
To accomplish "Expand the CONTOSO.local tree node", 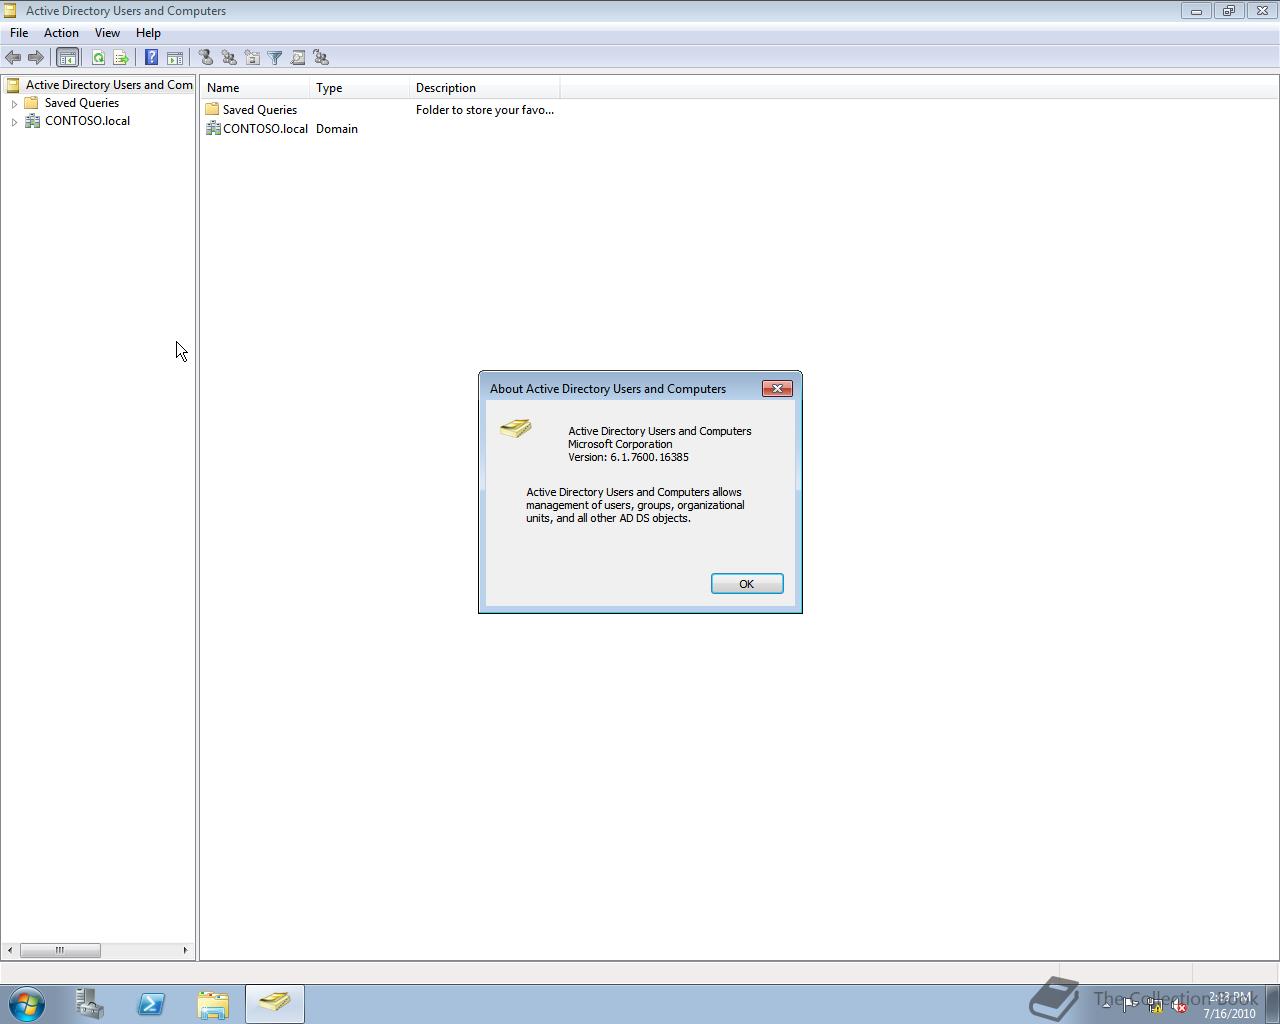I will coord(14,121).
